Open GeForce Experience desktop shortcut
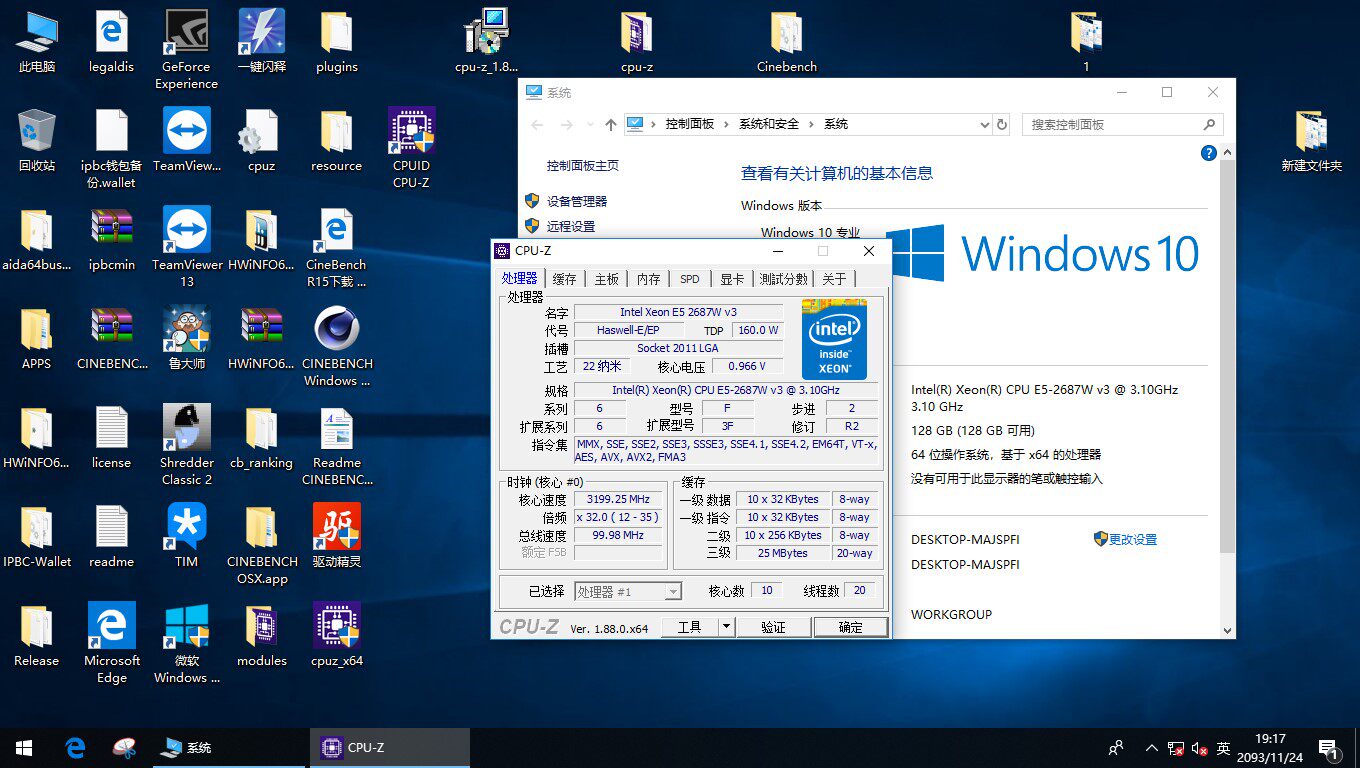The width and height of the screenshot is (1360, 768). 187,49
